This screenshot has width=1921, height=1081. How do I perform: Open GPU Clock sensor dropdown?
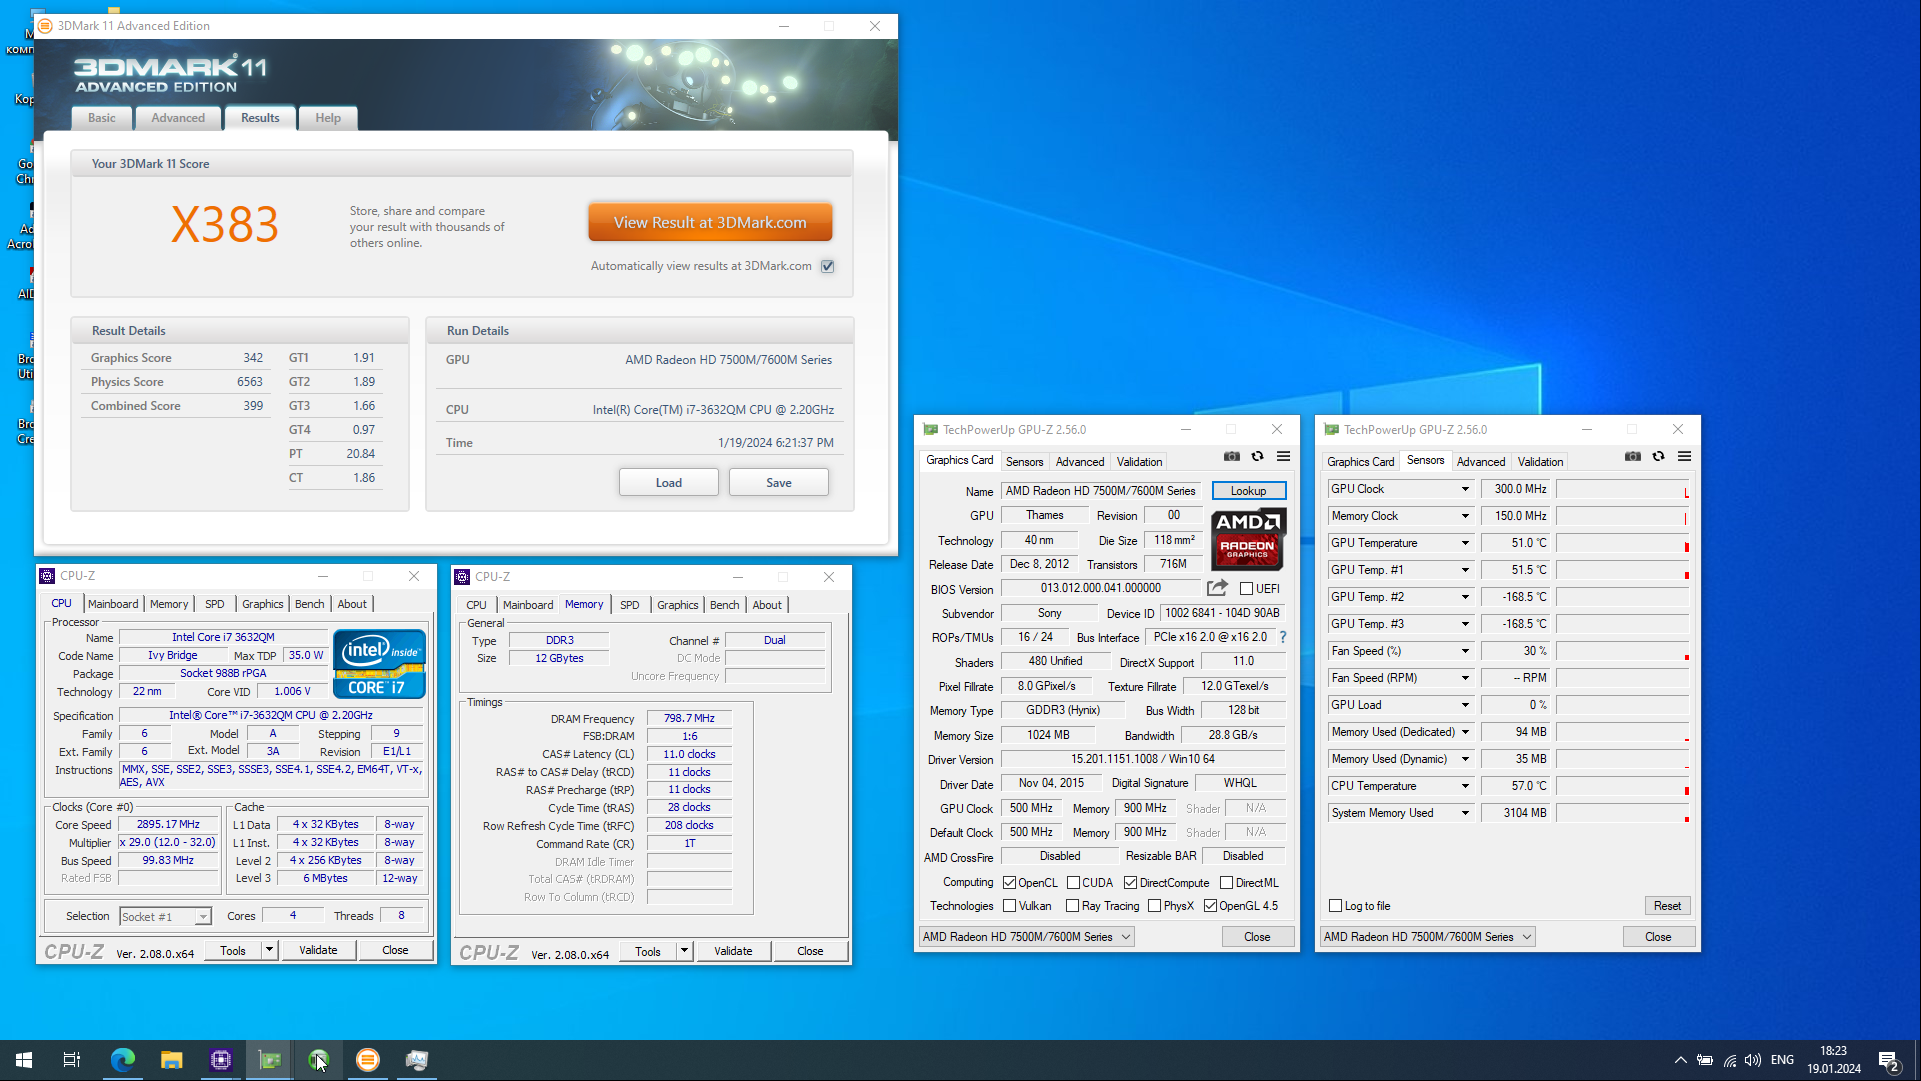pos(1465,489)
